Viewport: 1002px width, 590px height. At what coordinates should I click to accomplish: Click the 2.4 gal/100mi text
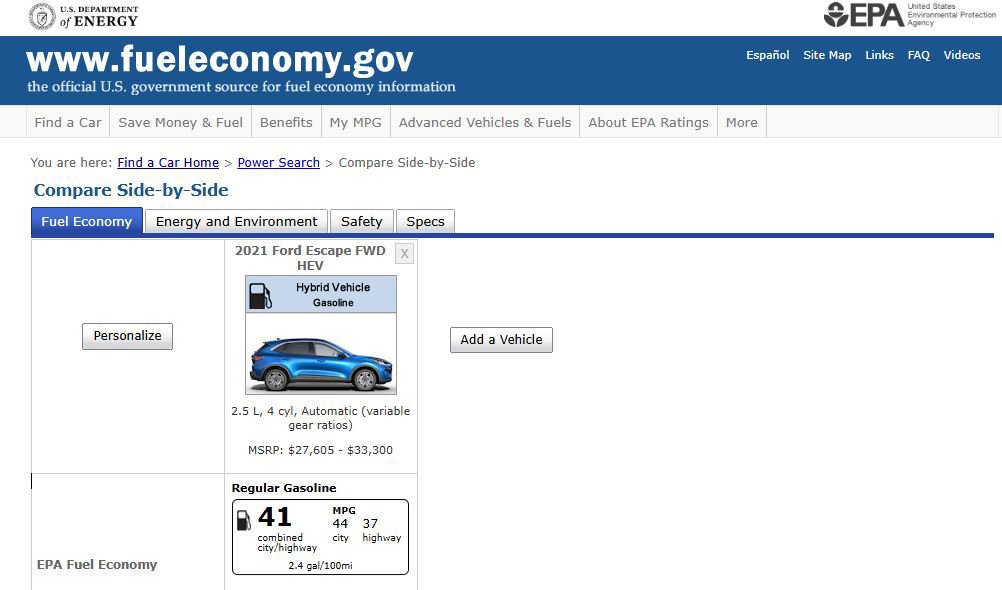(320, 566)
